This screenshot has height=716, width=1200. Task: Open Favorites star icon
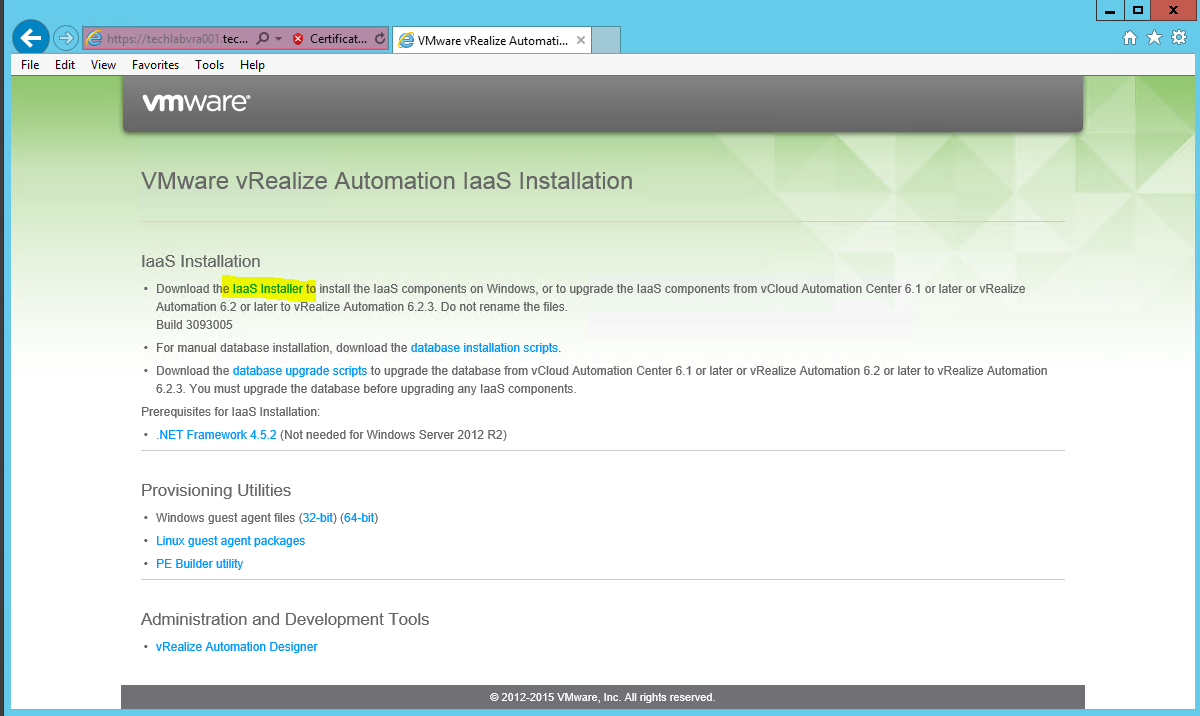1154,38
